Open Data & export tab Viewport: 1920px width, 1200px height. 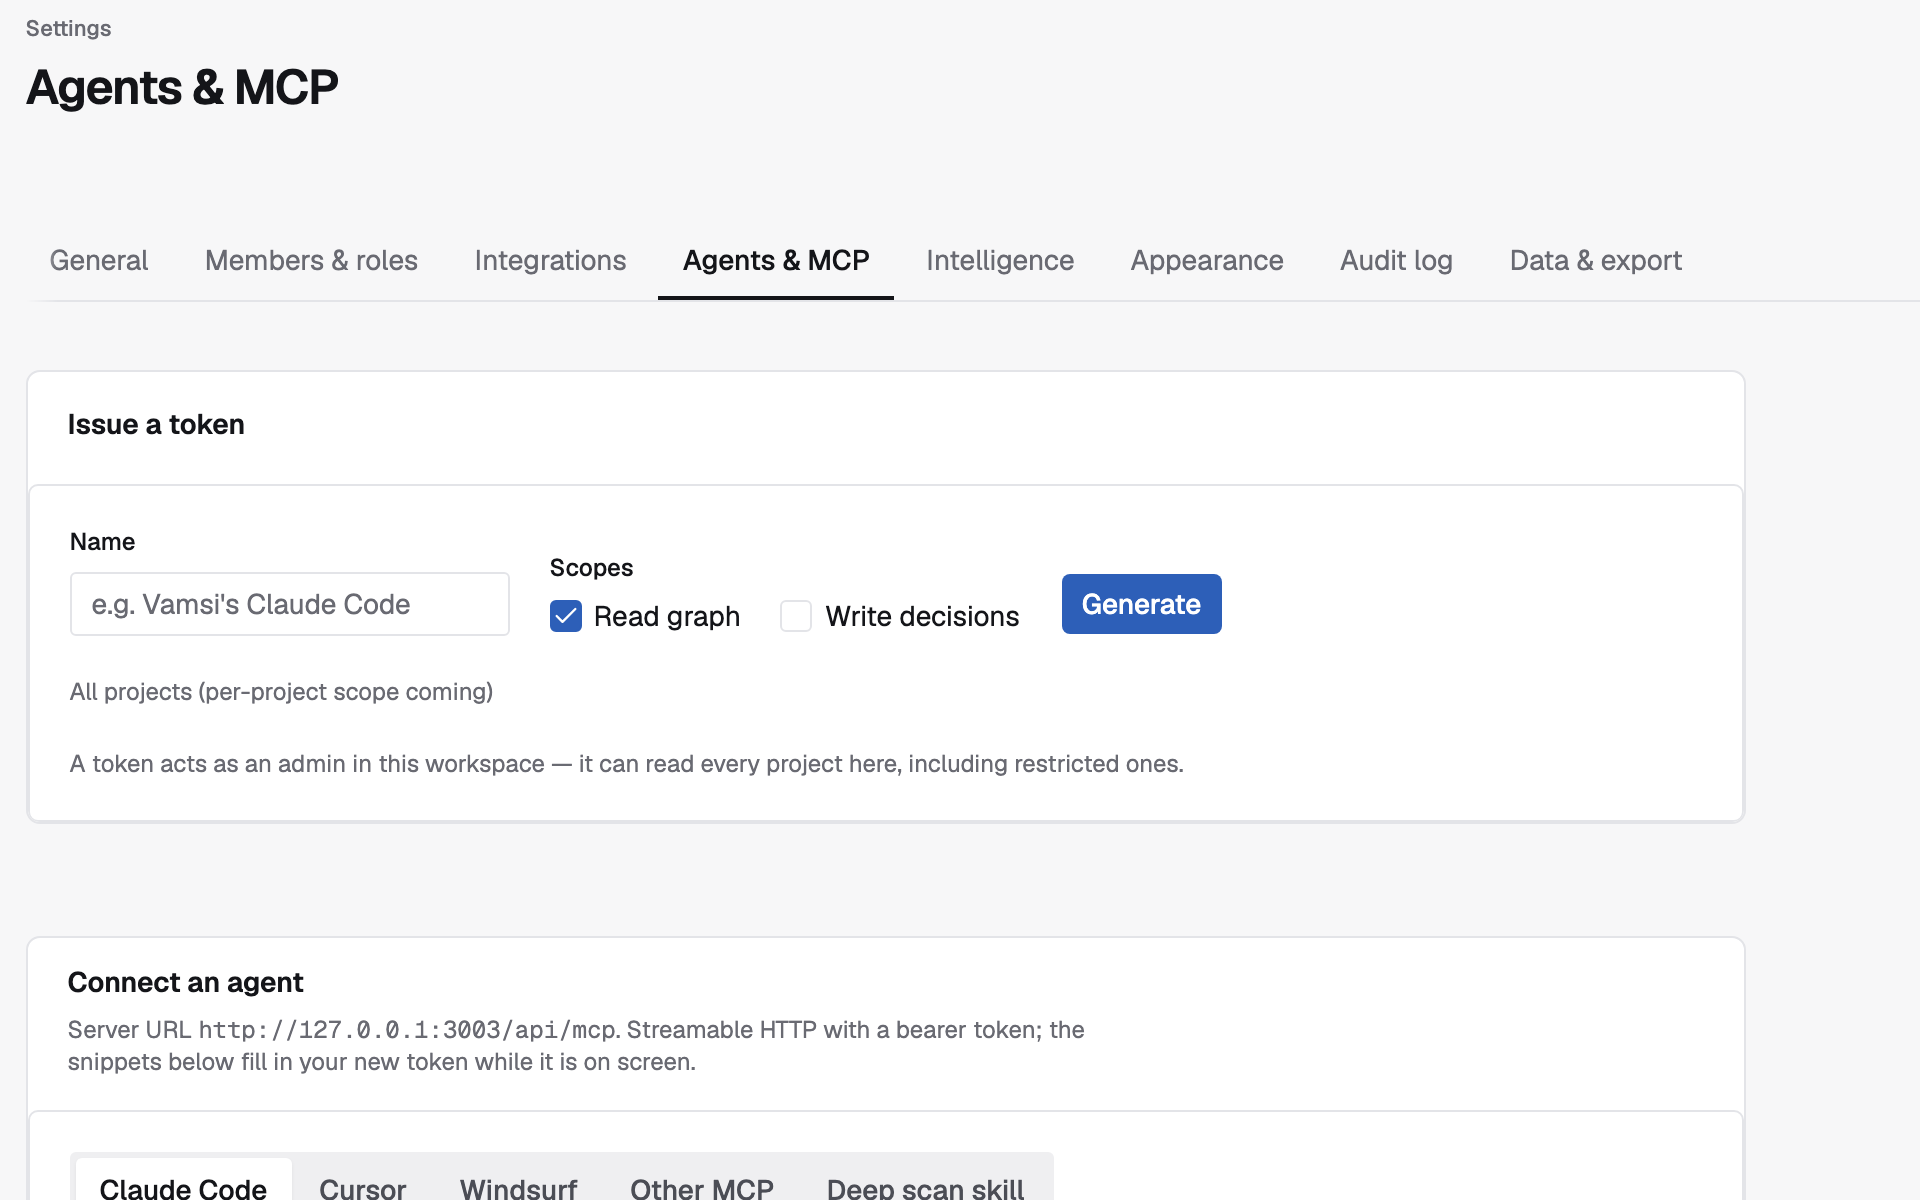pos(1596,260)
